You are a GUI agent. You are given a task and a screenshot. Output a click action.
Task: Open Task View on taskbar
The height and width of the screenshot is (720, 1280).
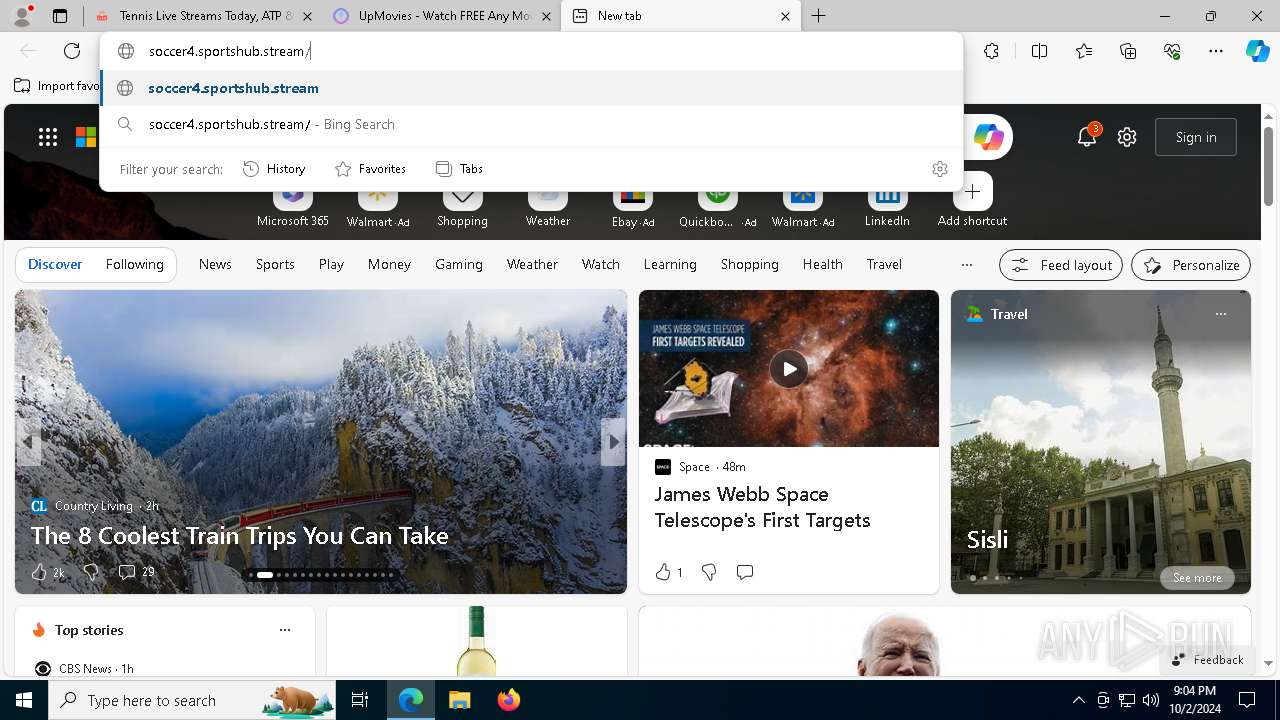click(360, 700)
